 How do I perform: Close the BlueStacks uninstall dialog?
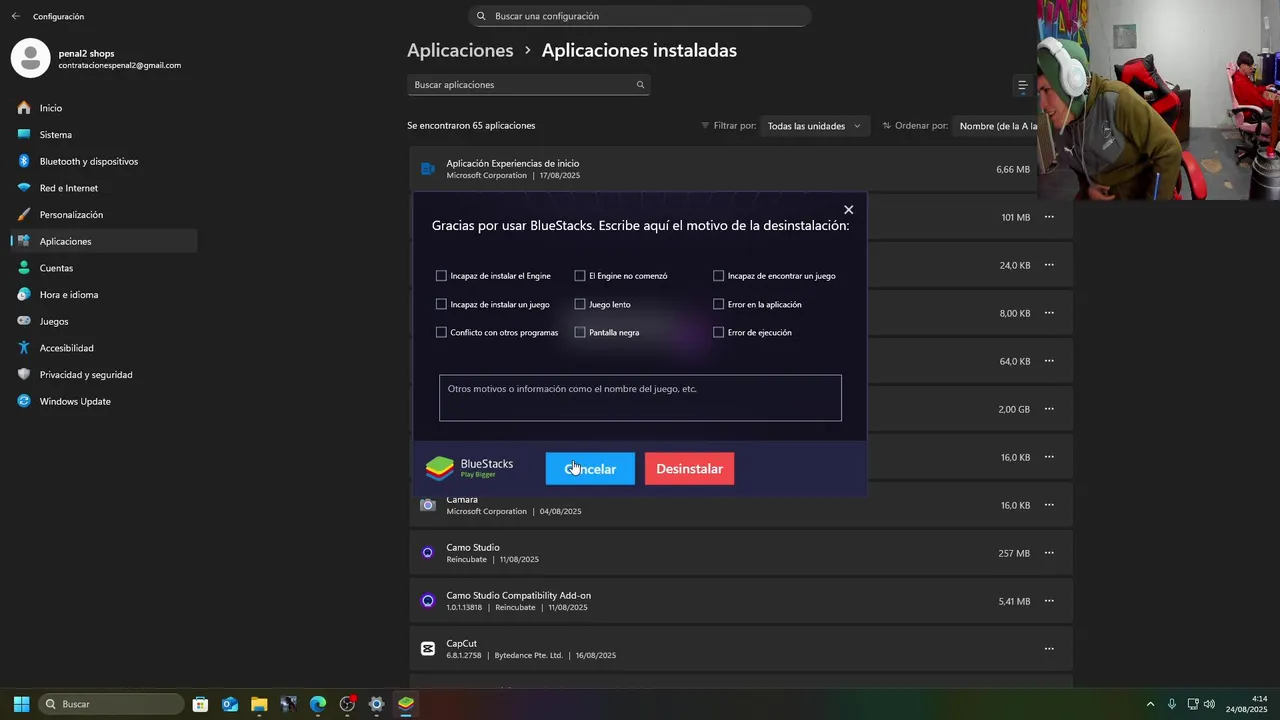coord(848,210)
